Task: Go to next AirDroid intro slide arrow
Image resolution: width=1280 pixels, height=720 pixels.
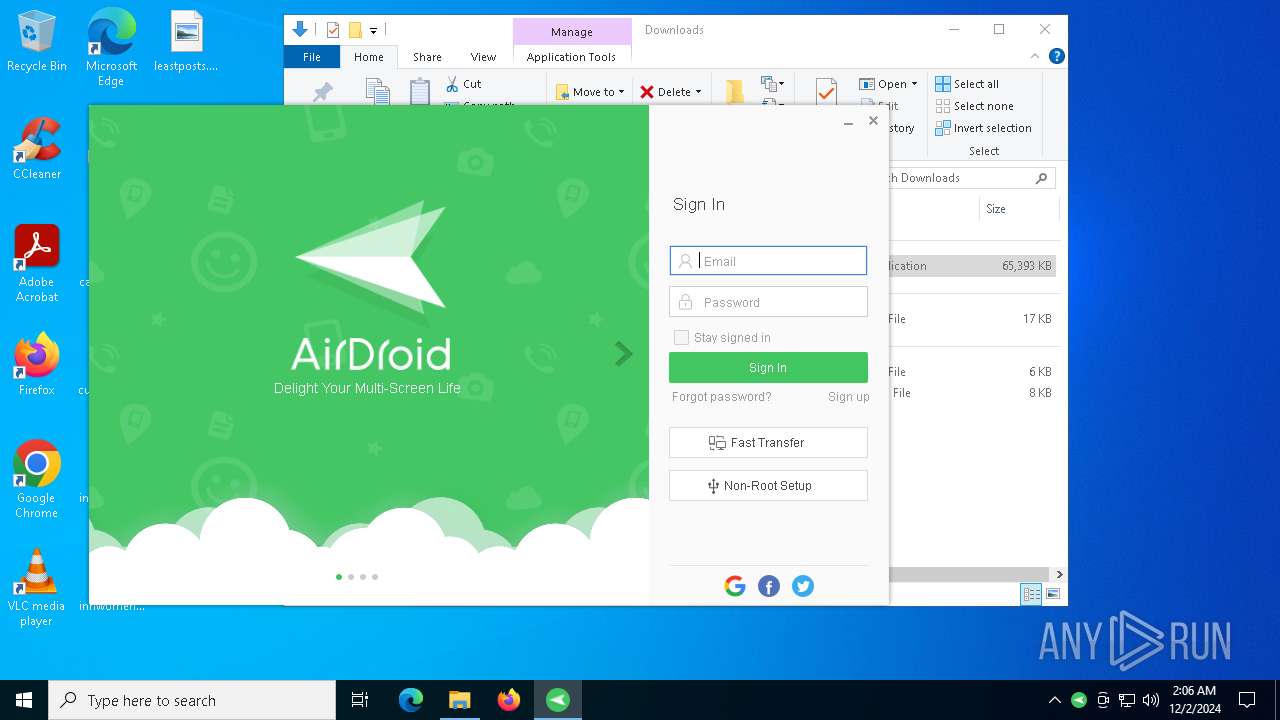Action: coord(624,353)
